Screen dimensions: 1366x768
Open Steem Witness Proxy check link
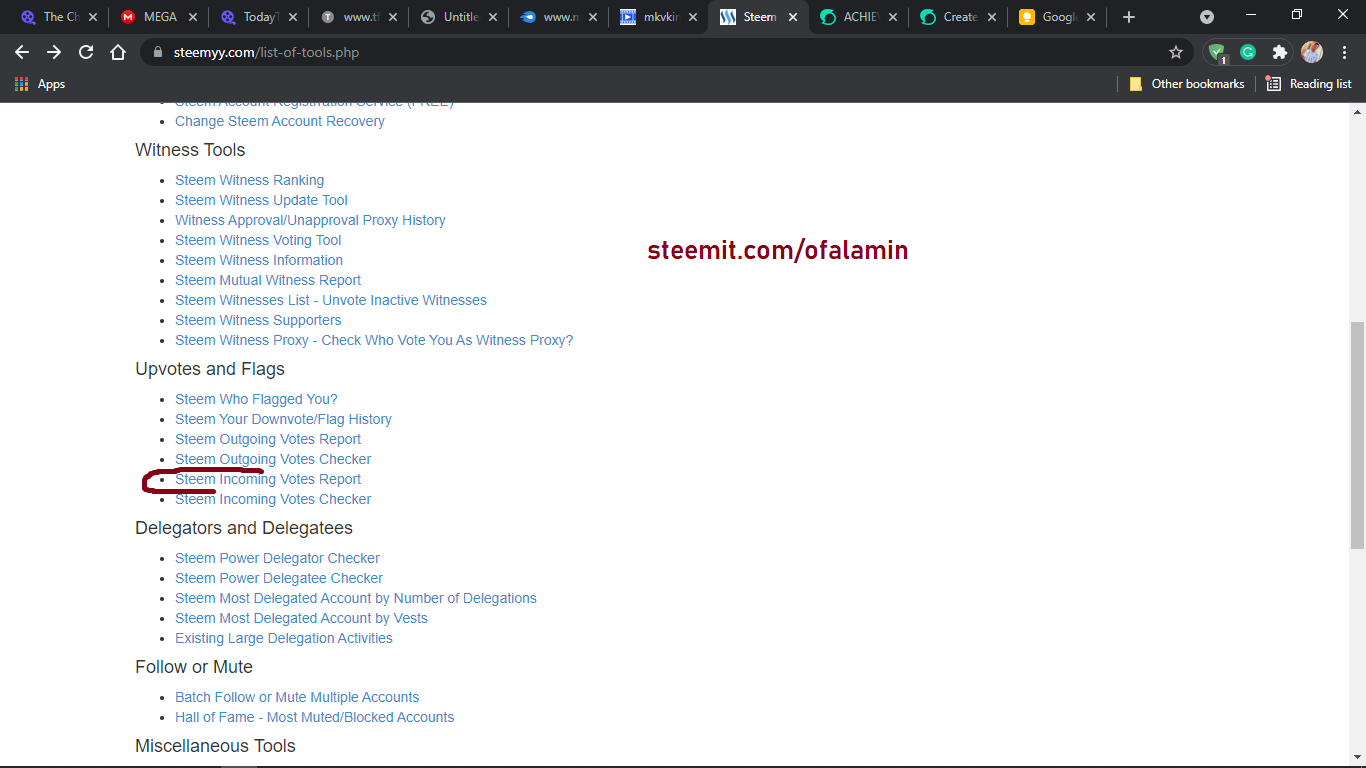pos(374,340)
